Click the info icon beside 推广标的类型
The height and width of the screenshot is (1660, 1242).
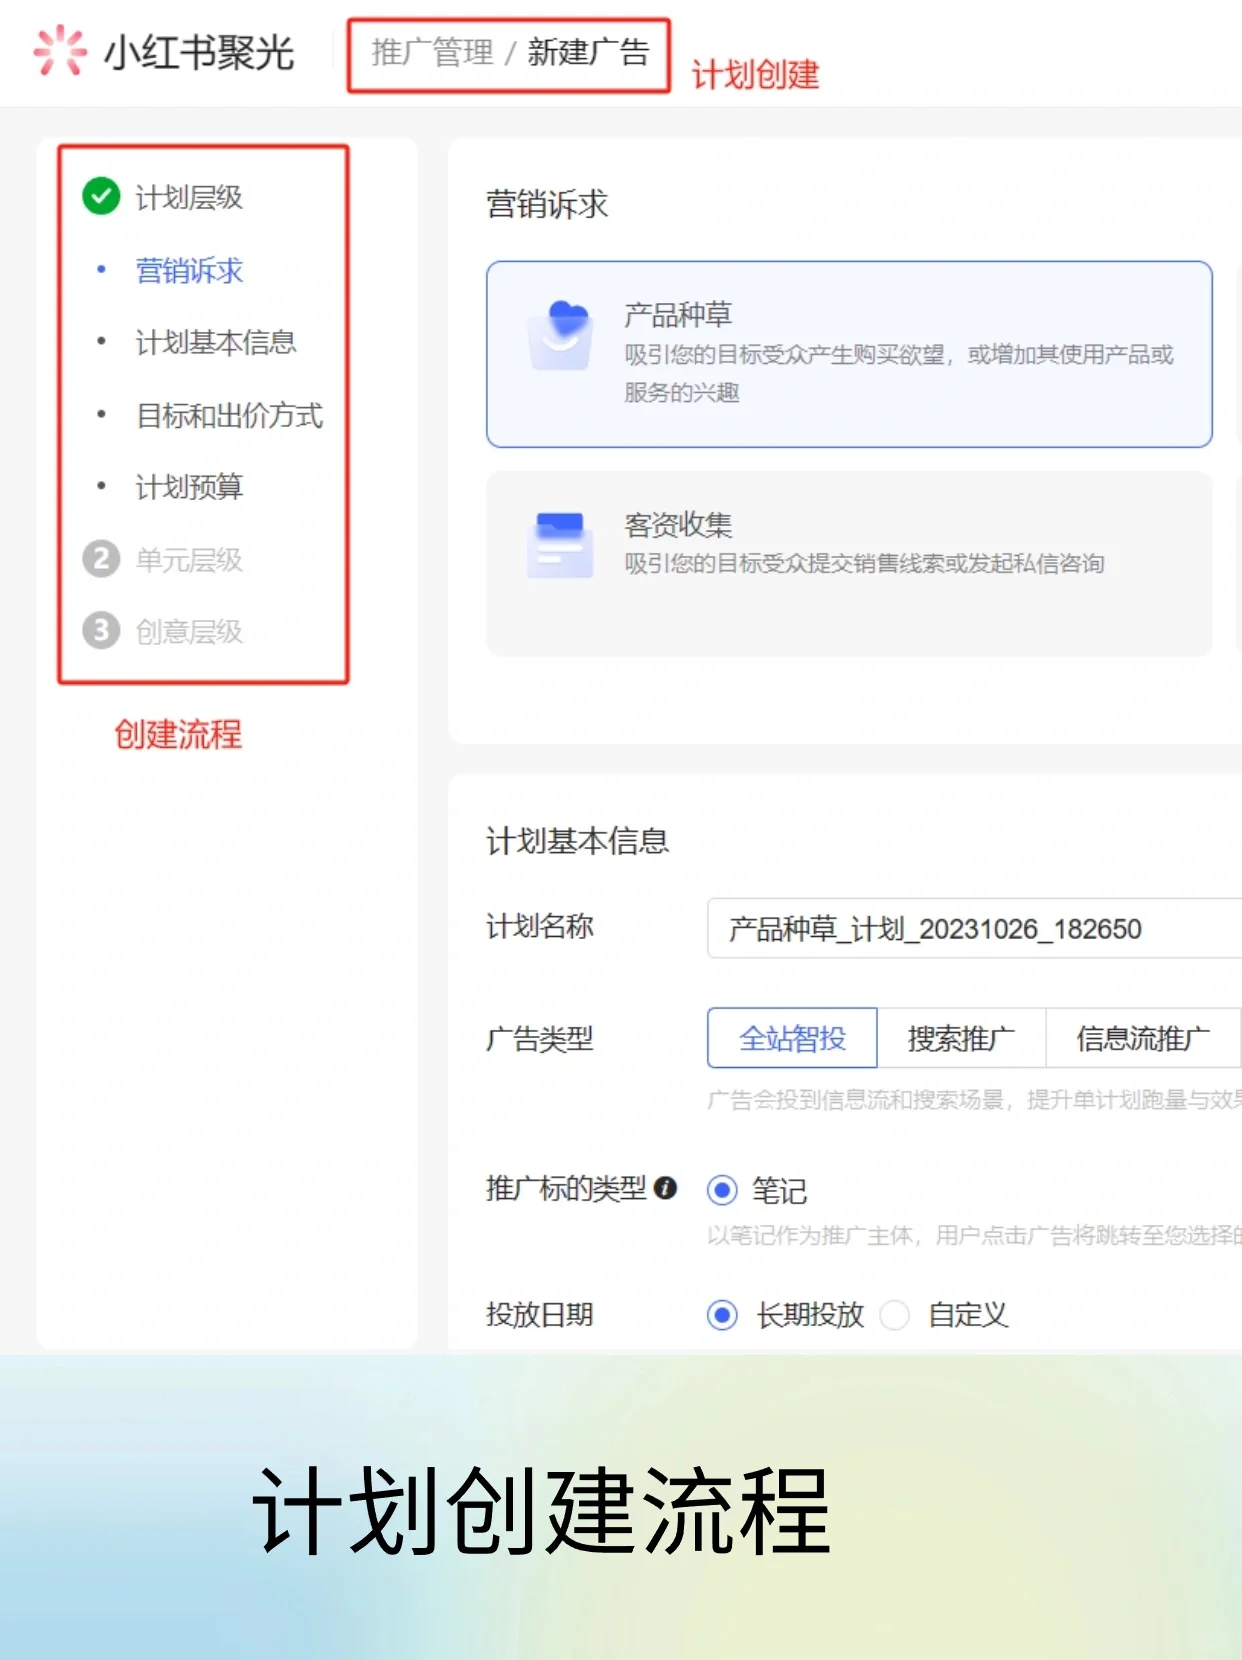pos(665,1188)
